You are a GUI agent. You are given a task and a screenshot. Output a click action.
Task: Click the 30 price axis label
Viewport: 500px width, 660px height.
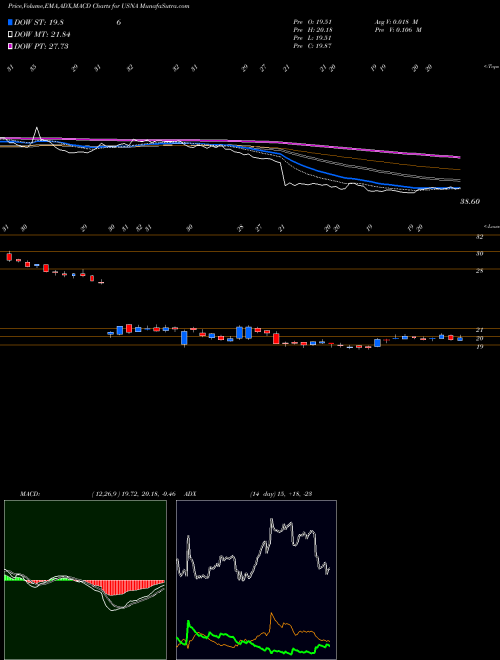[479, 254]
